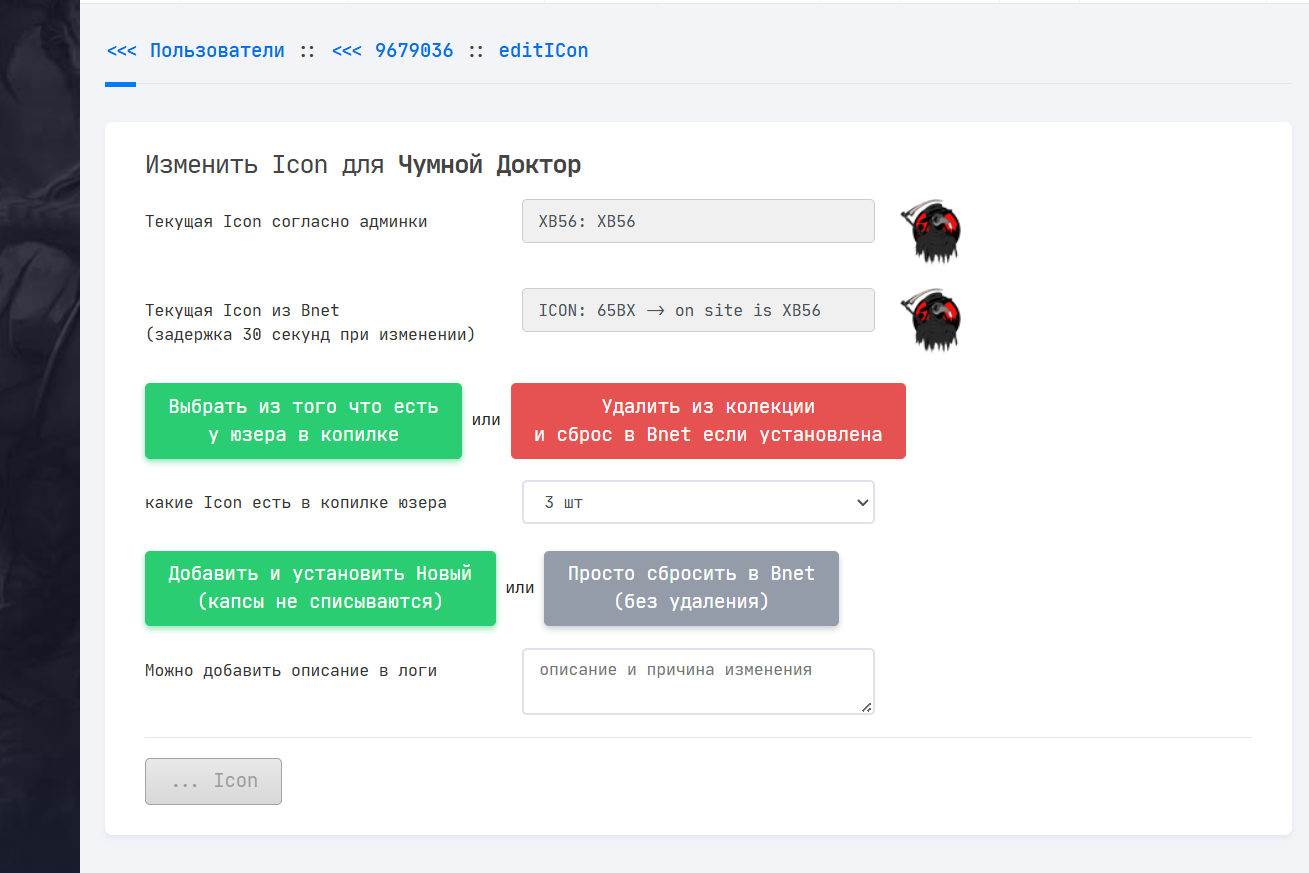Screen dimensions: 1309x873
Task: Click the heading Изменить Icon для Чумной Доктор
Action: [363, 165]
